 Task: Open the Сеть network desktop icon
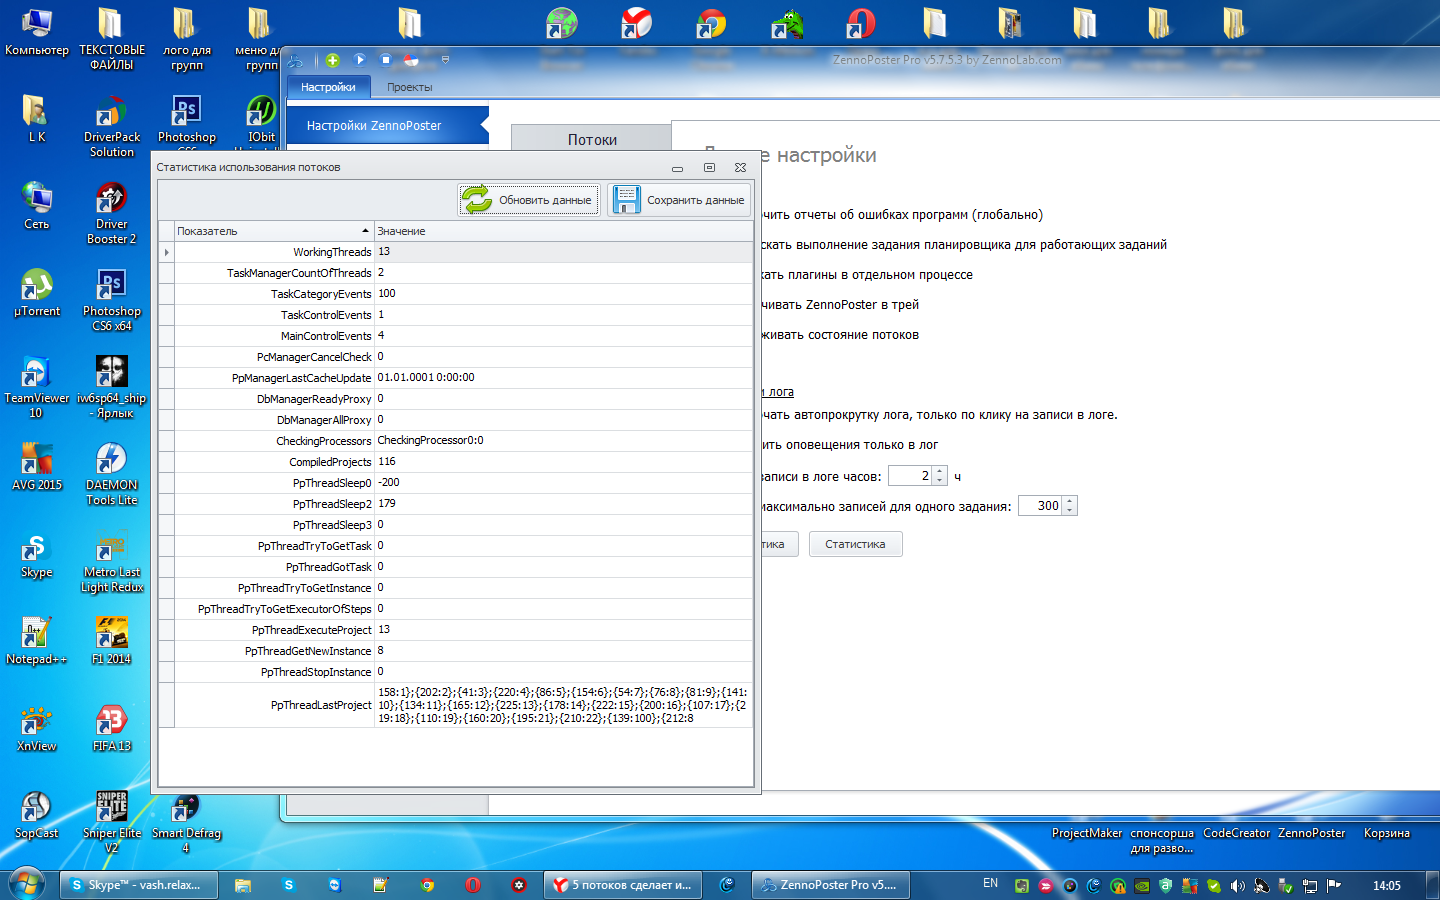(x=37, y=206)
